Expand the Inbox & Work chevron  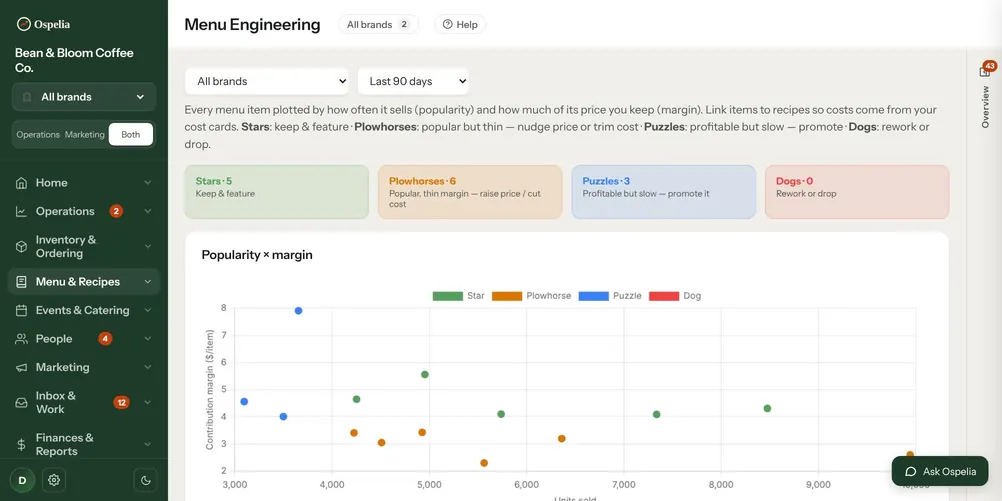[x=148, y=403]
